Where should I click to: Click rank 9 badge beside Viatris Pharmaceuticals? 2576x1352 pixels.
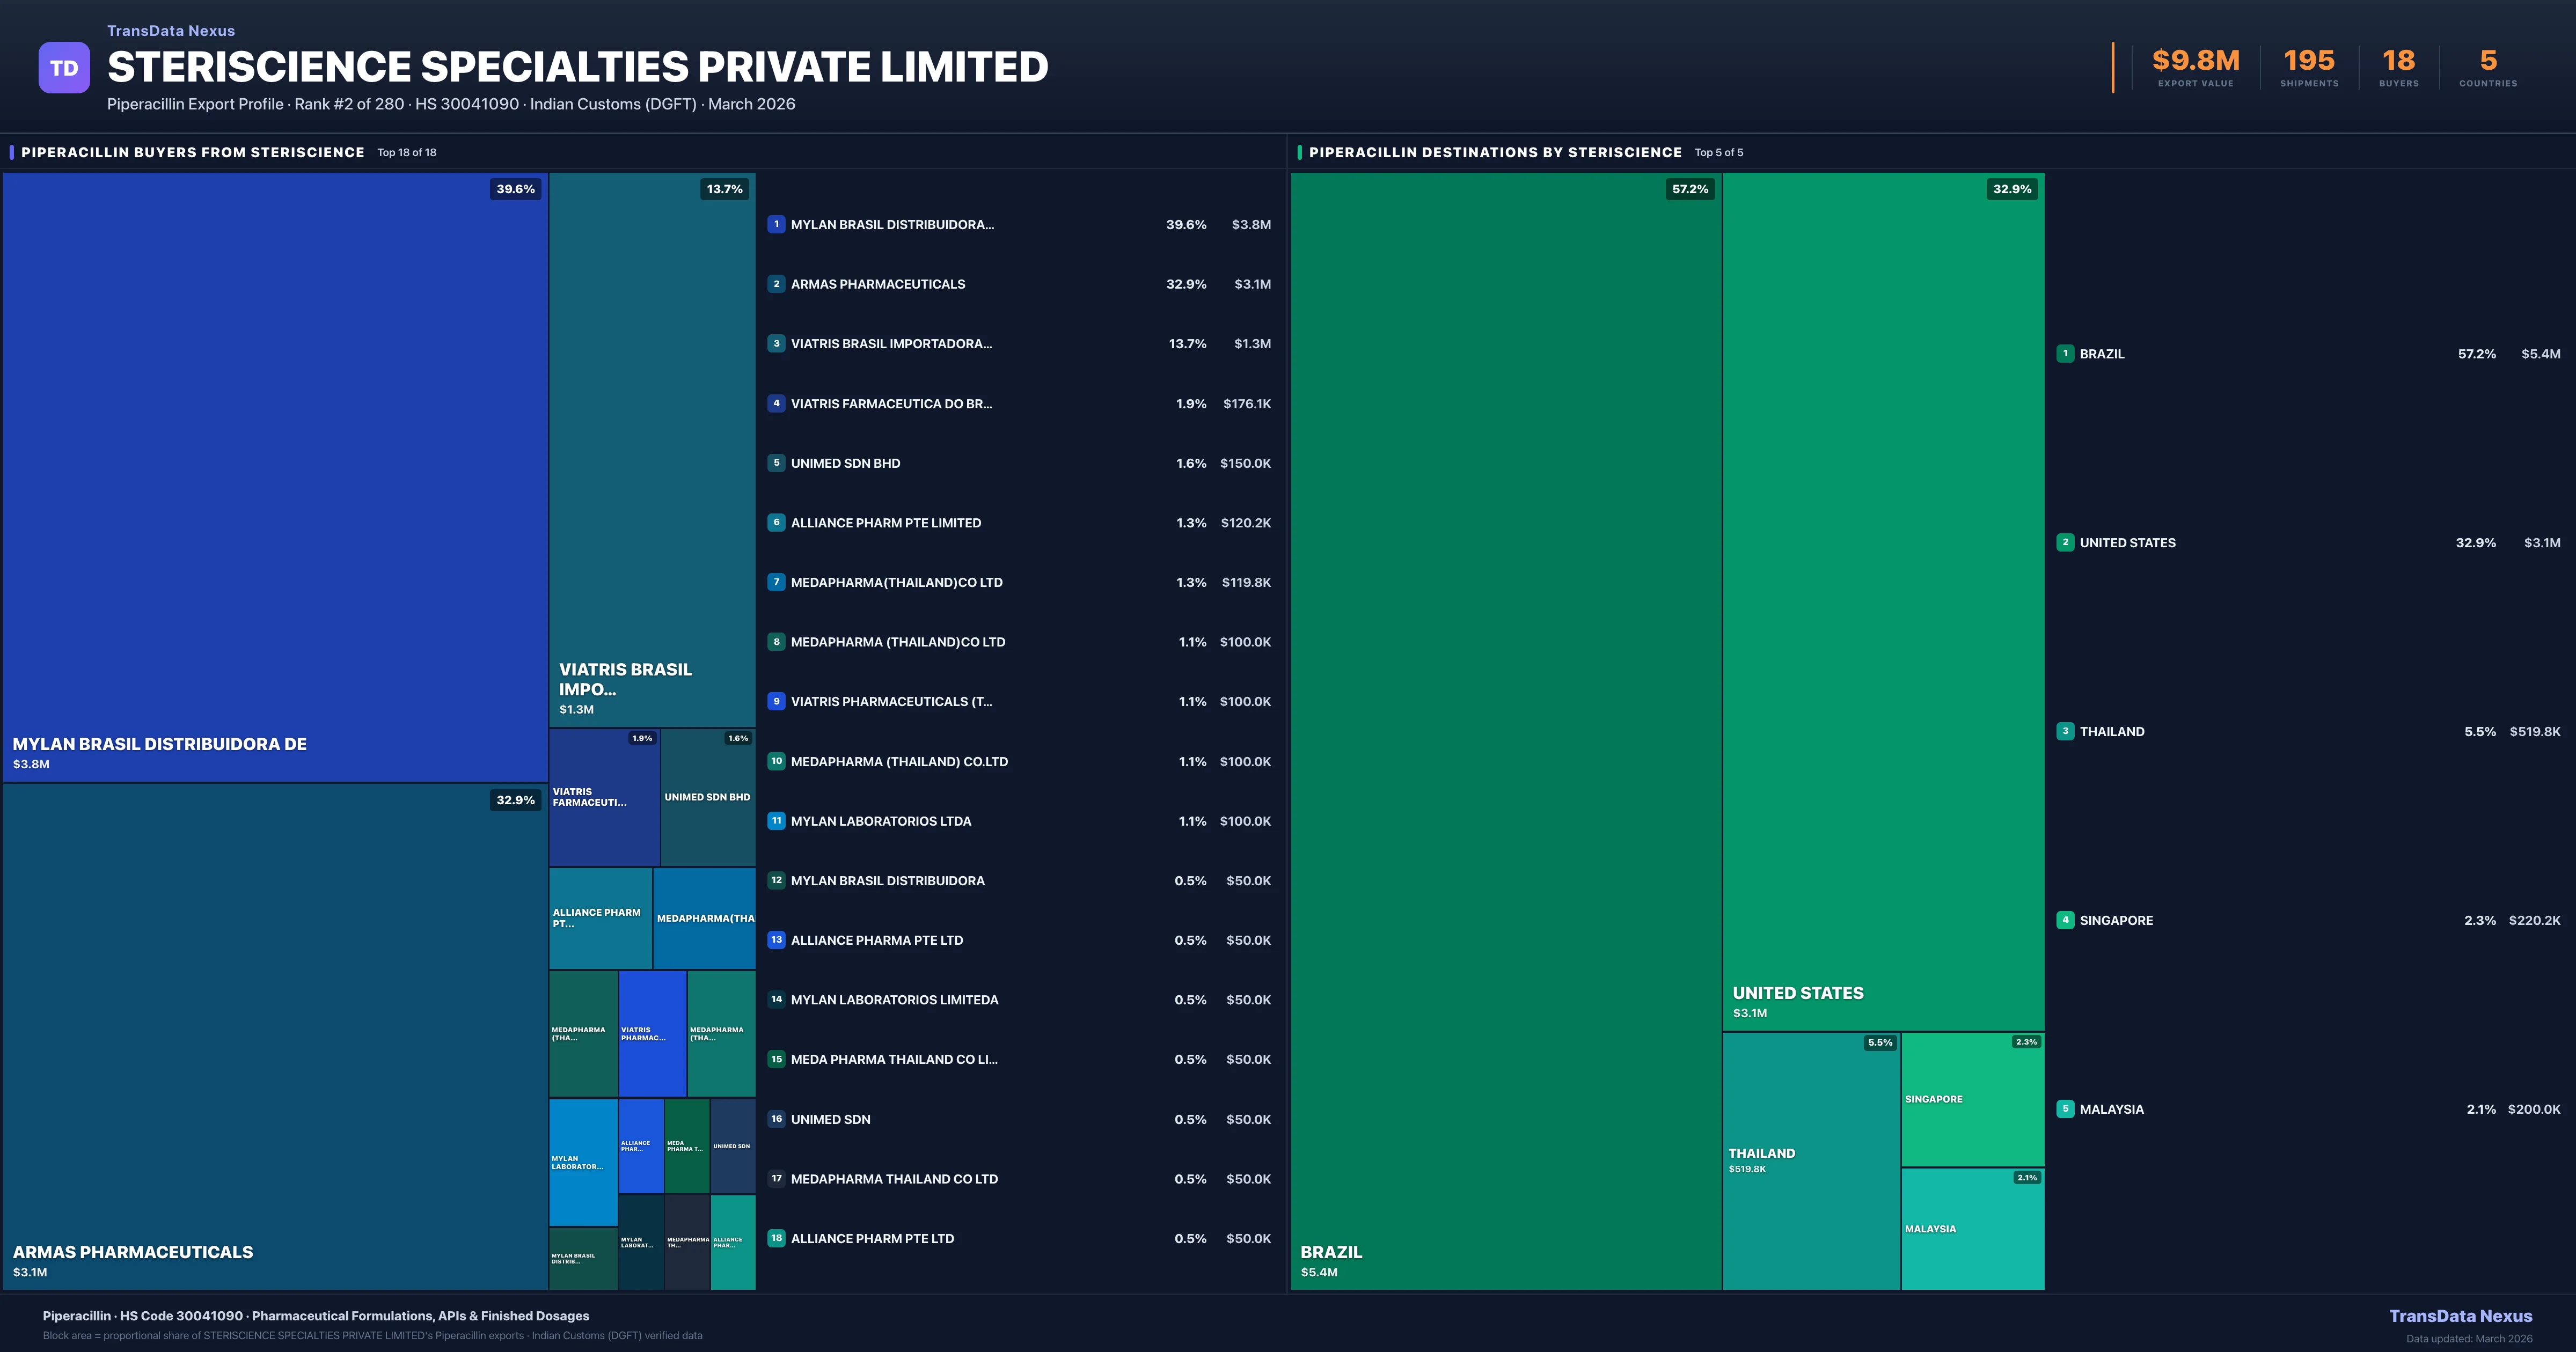click(x=776, y=701)
